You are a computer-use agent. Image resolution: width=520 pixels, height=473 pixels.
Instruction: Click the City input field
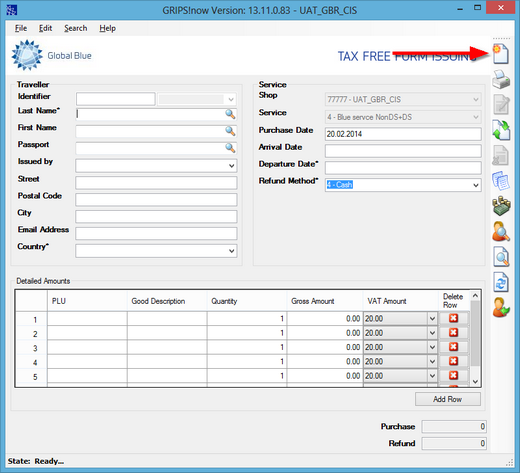(156, 217)
